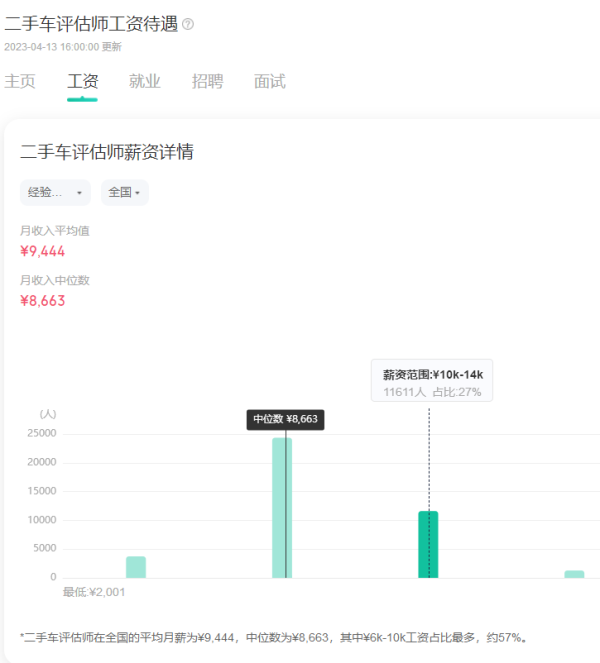
Task: Click the 2023-04-13 更新 timestamp
Action: [x=63, y=46]
